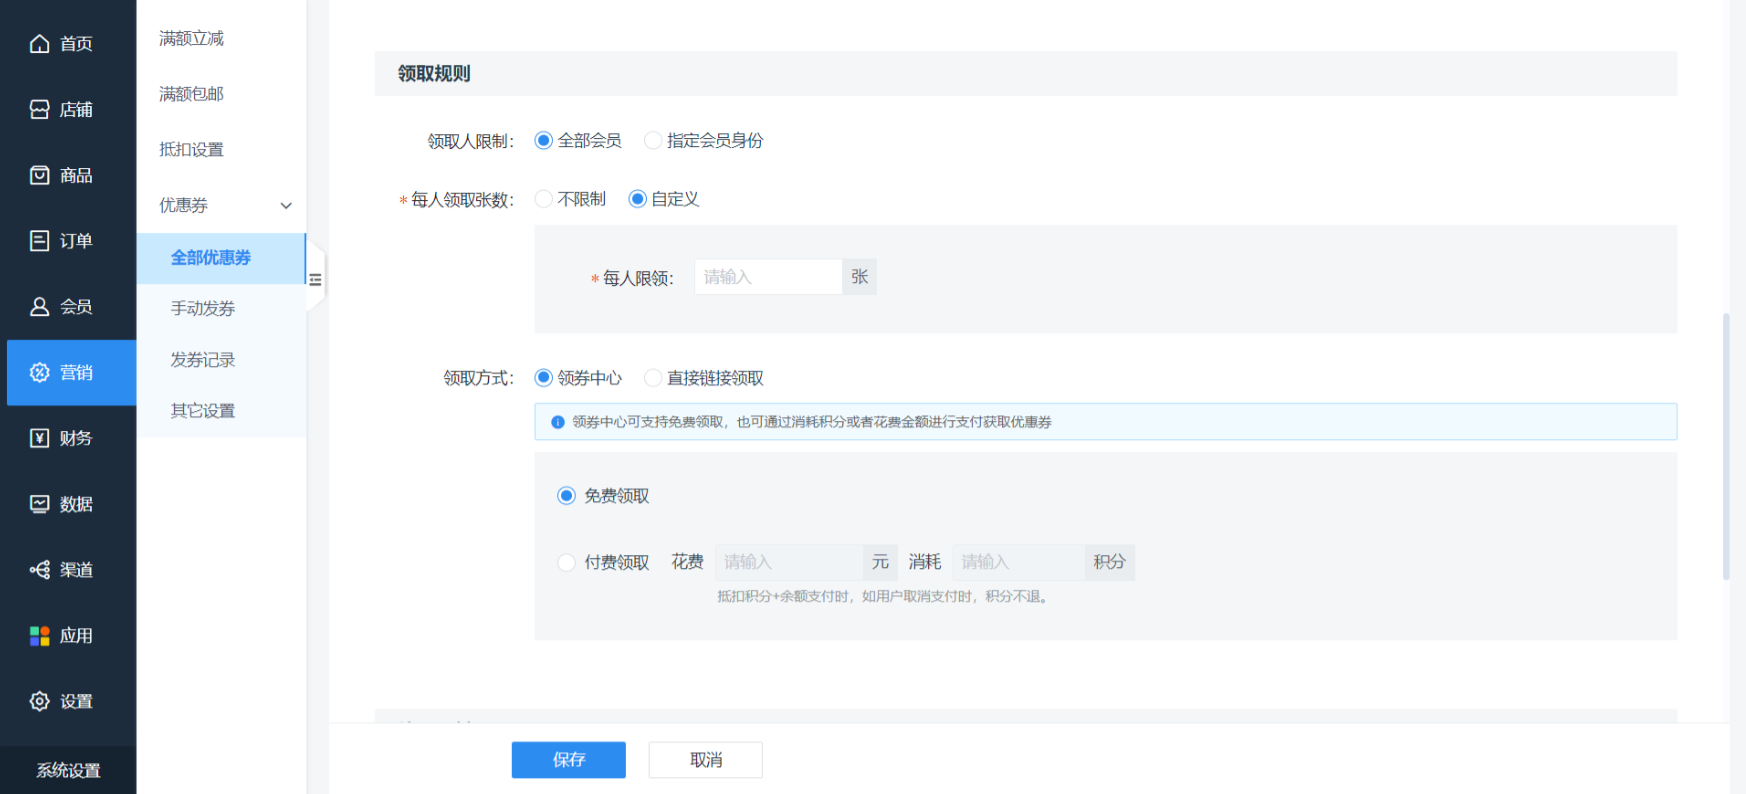
Task: Click the 每人限领 input field
Action: pos(768,277)
